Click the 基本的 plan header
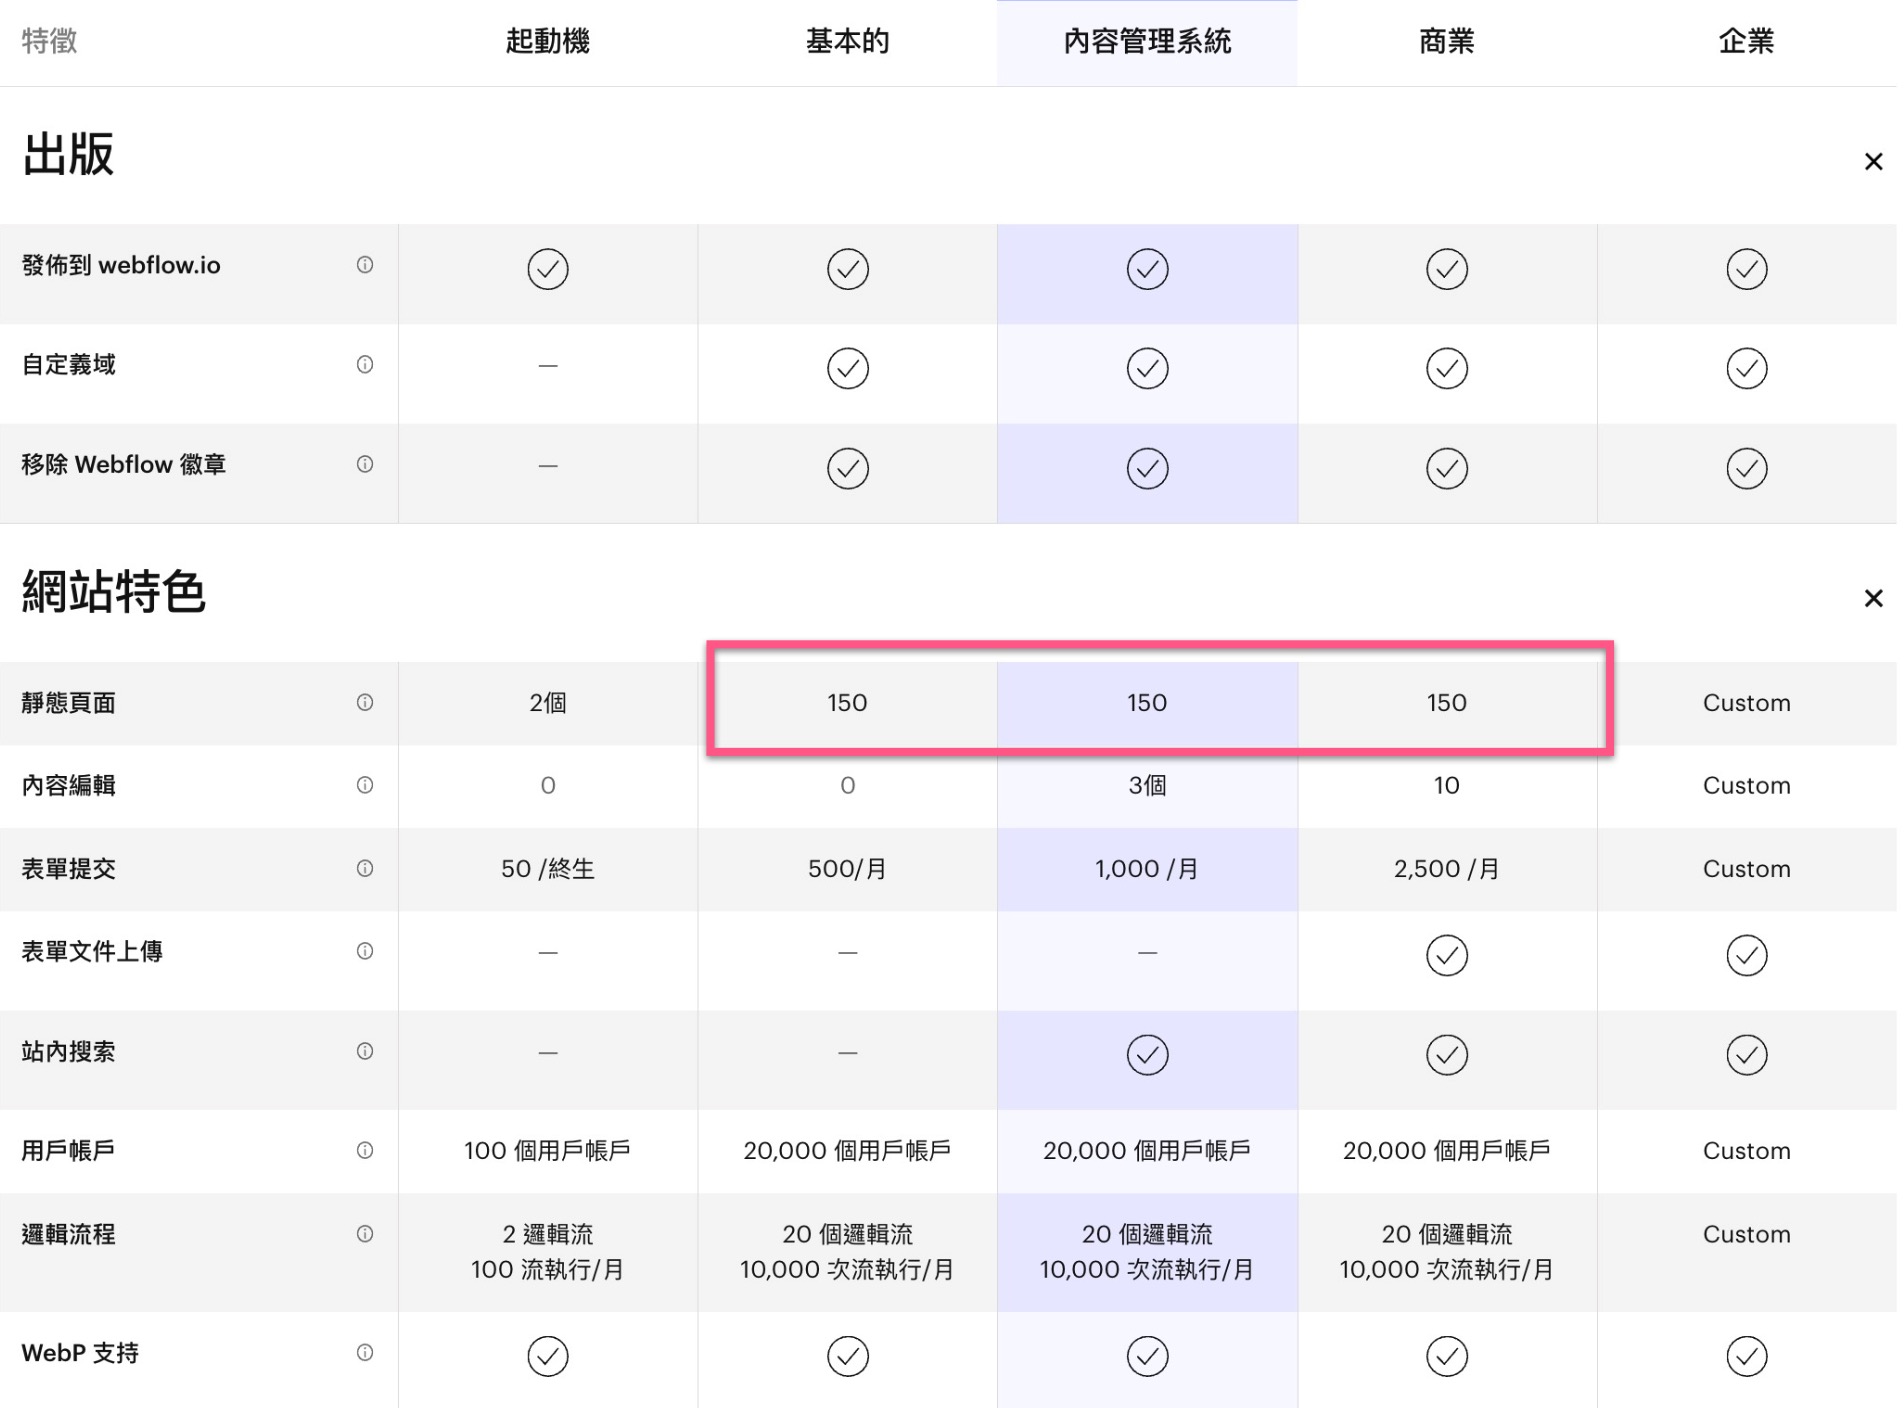This screenshot has width=1904, height=1408. [x=847, y=42]
